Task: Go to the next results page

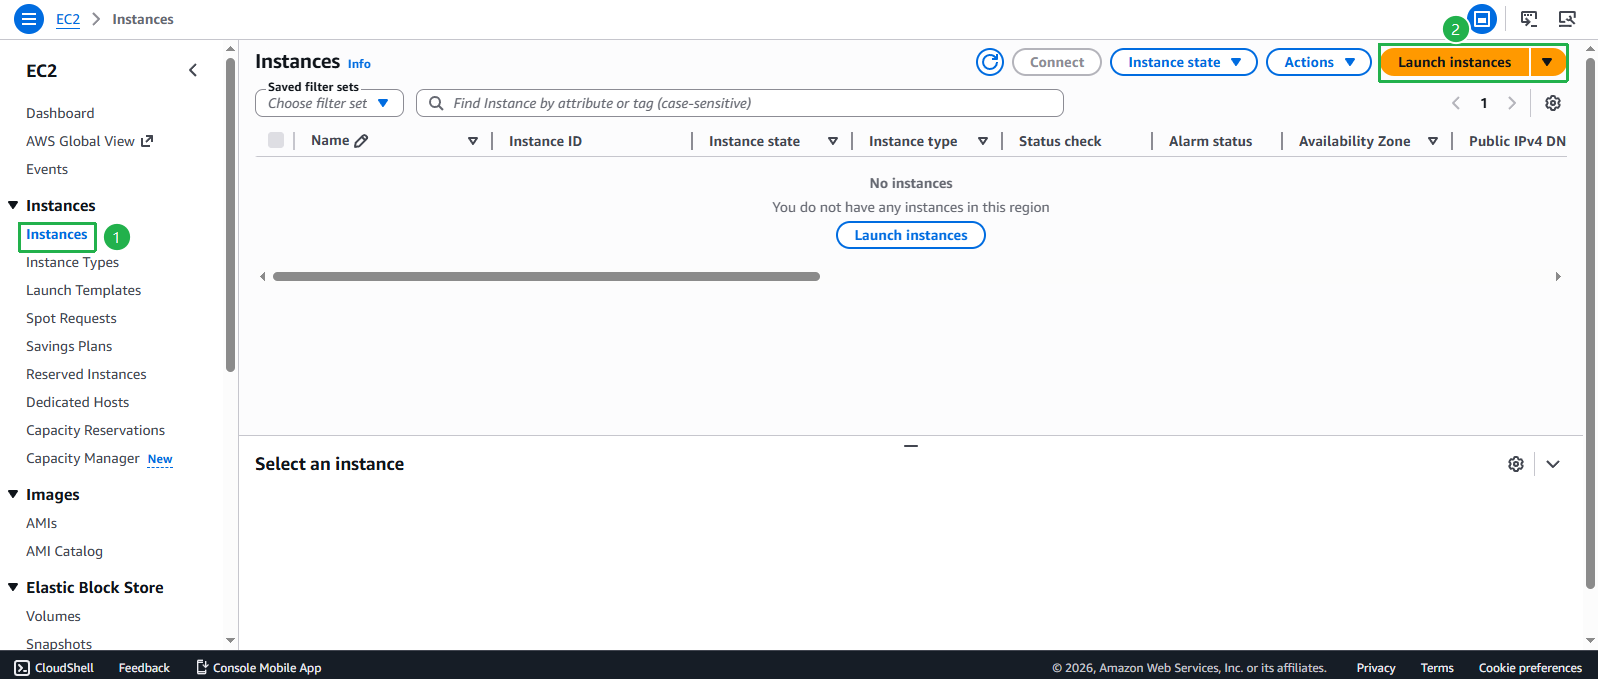Action: coord(1512,103)
